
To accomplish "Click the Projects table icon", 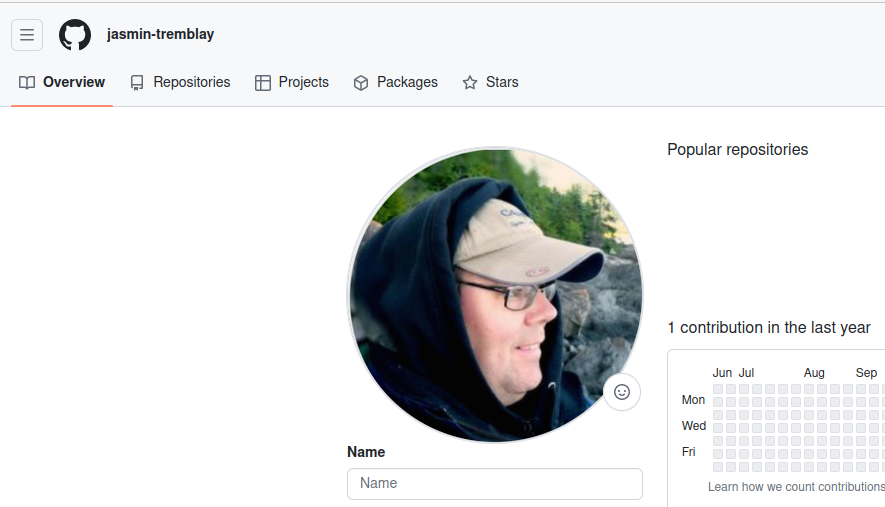I will 263,83.
